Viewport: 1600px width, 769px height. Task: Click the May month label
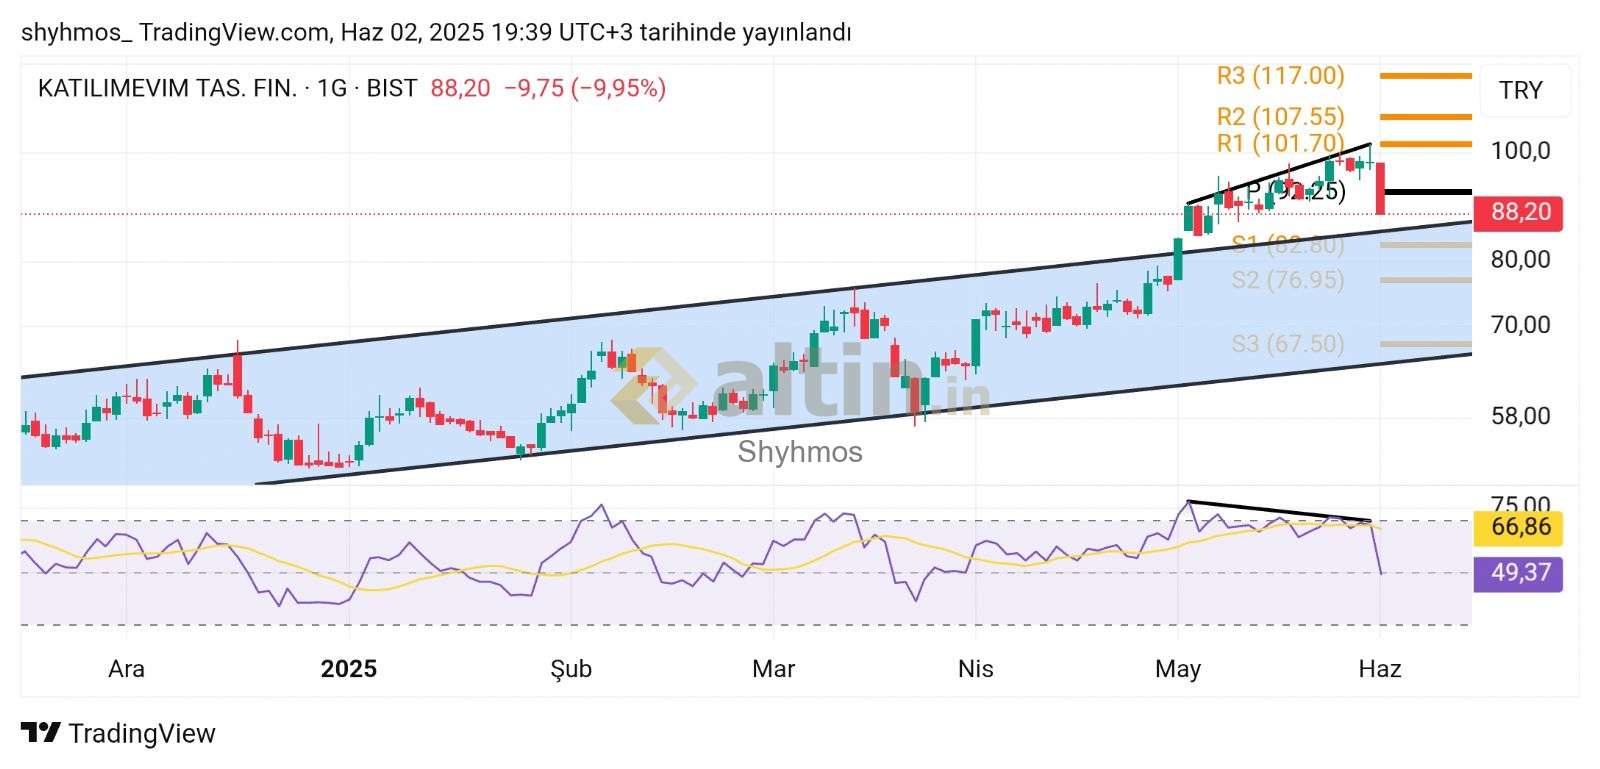click(x=1177, y=669)
